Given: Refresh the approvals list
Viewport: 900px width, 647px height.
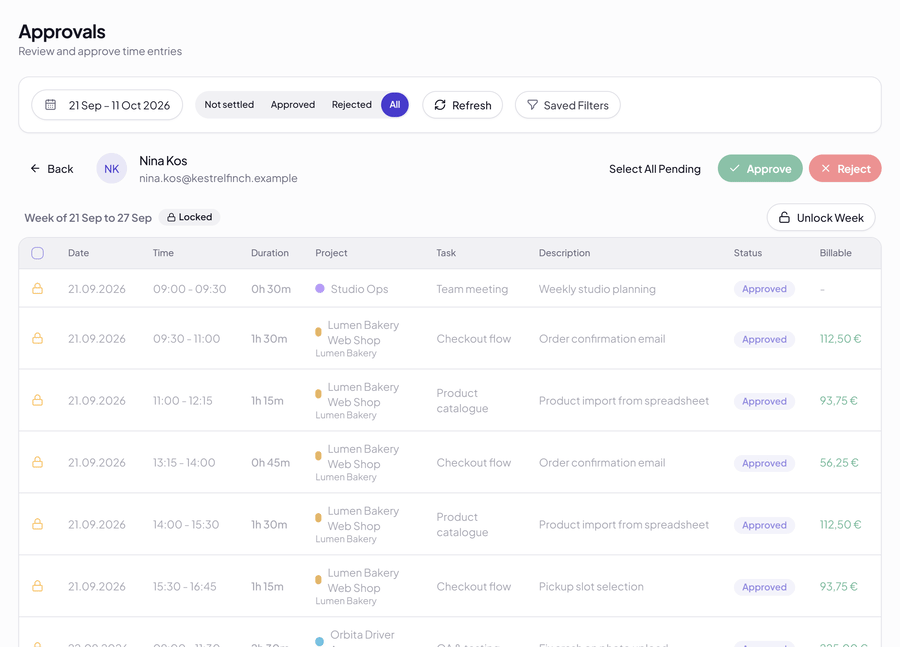Looking at the screenshot, I should (x=463, y=105).
